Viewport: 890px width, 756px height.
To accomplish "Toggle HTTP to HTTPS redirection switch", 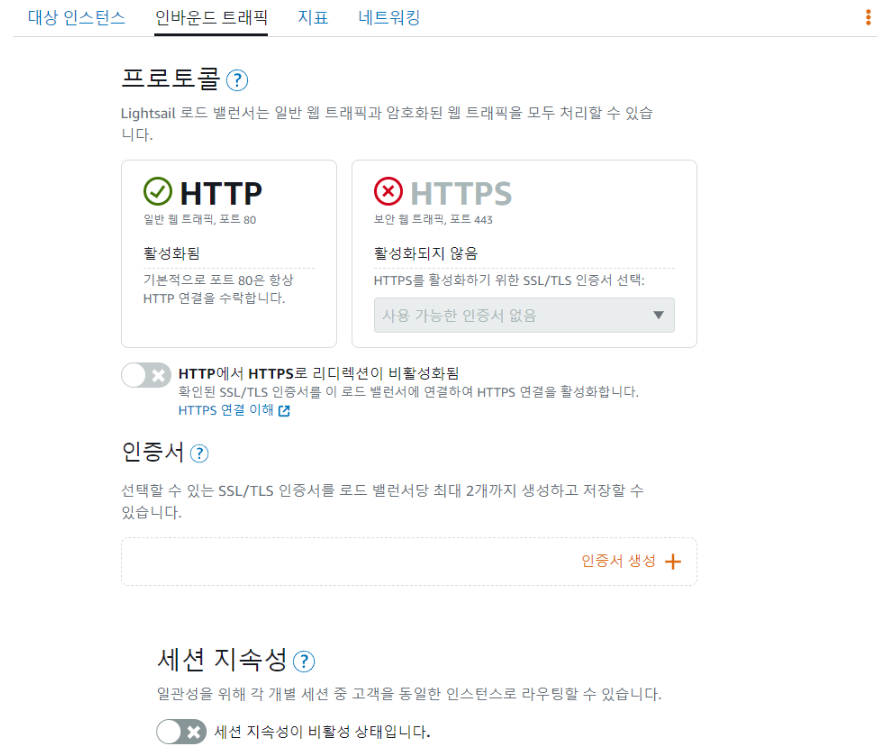I will point(146,375).
